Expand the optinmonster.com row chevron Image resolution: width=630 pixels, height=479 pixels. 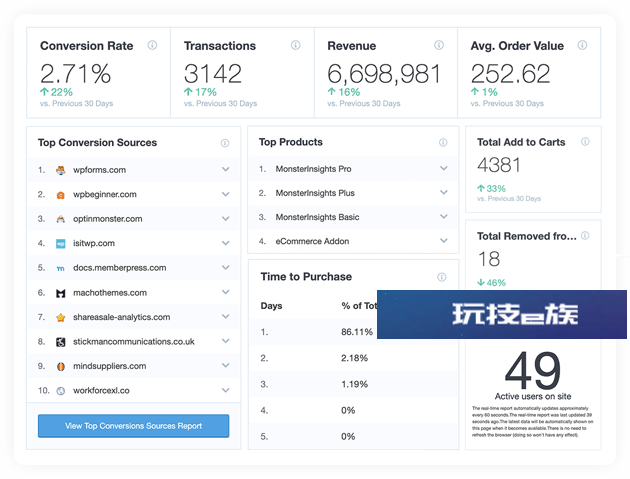[x=226, y=219]
